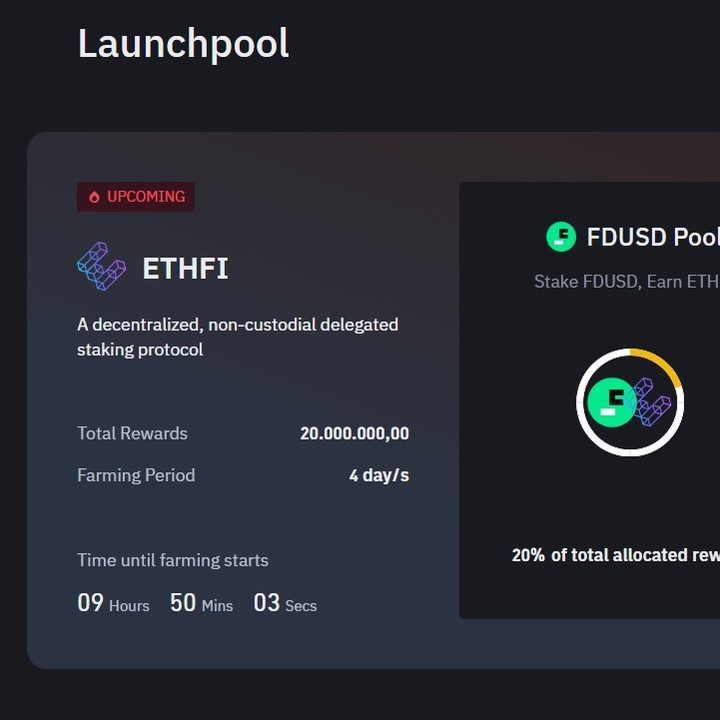Click the Farming Period label
Image resolution: width=720 pixels, height=720 pixels.
tap(136, 475)
